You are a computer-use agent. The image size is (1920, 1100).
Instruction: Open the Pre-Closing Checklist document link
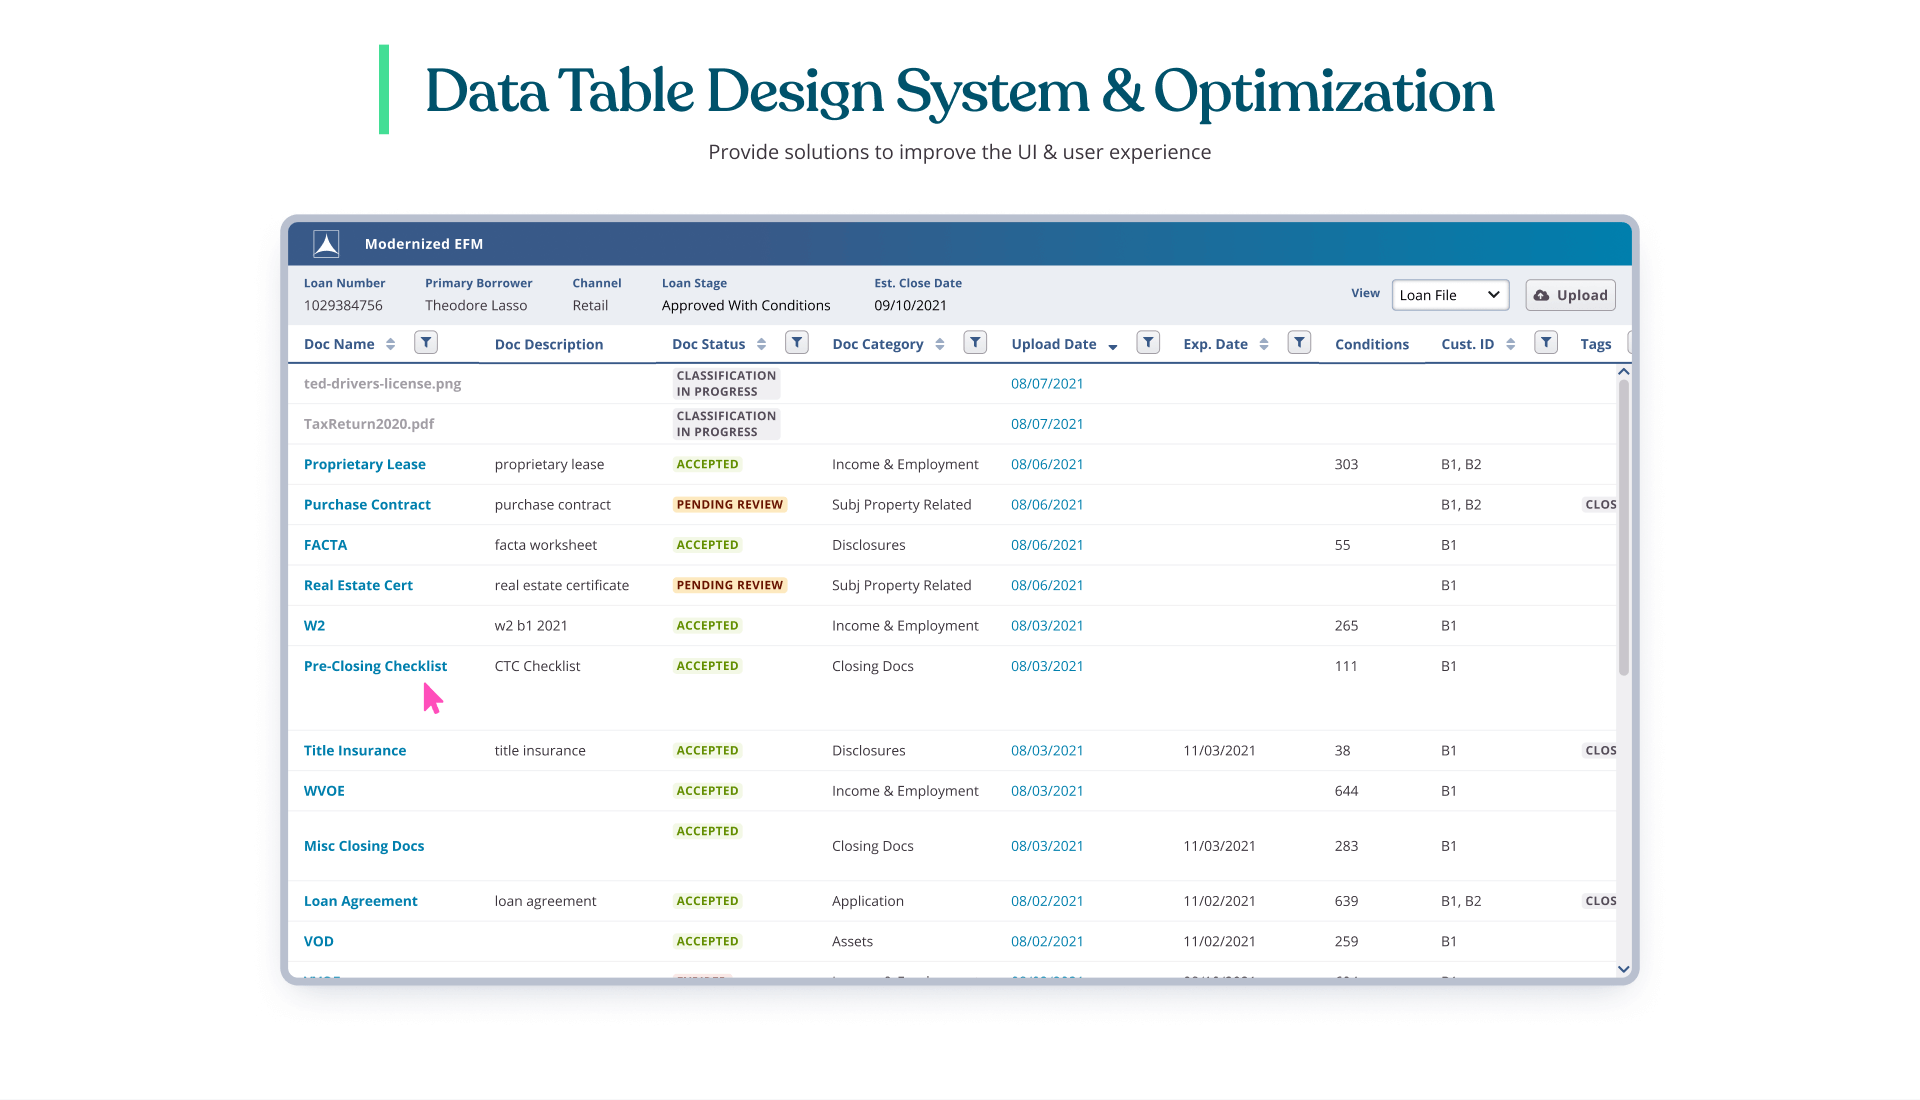coord(375,666)
